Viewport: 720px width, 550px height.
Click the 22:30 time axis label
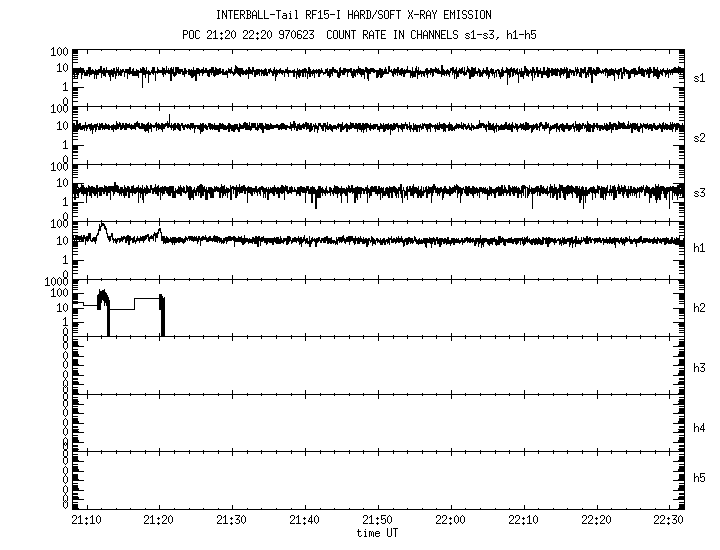669,521
